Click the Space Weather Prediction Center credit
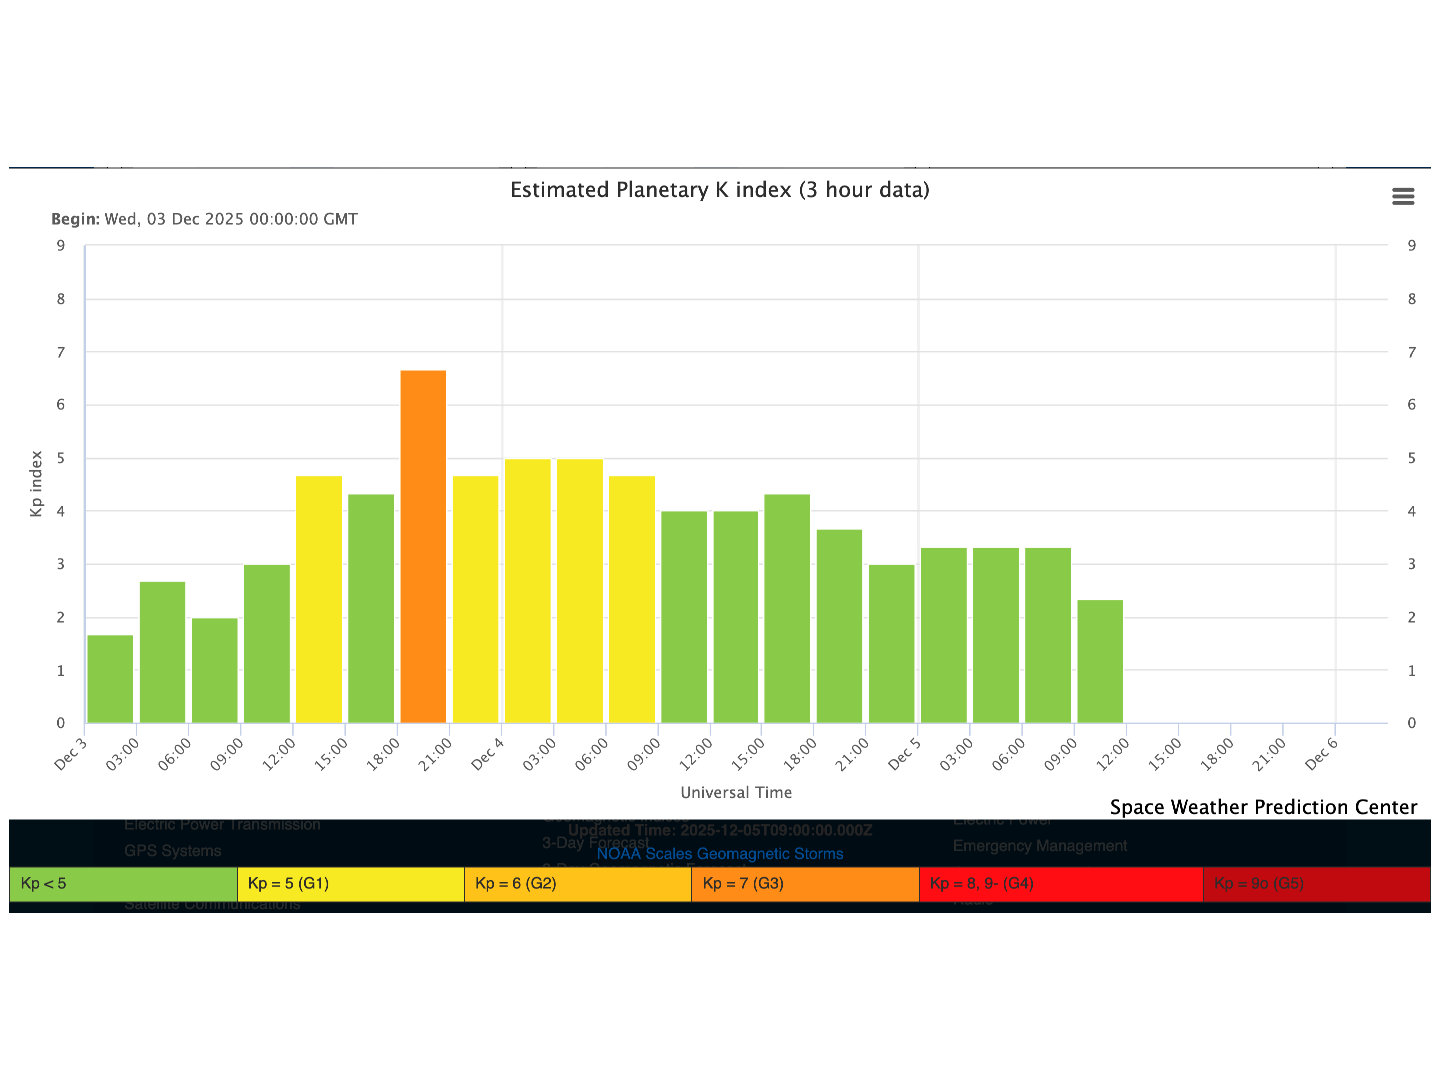Image resolution: width=1440 pixels, height=1080 pixels. [1263, 807]
